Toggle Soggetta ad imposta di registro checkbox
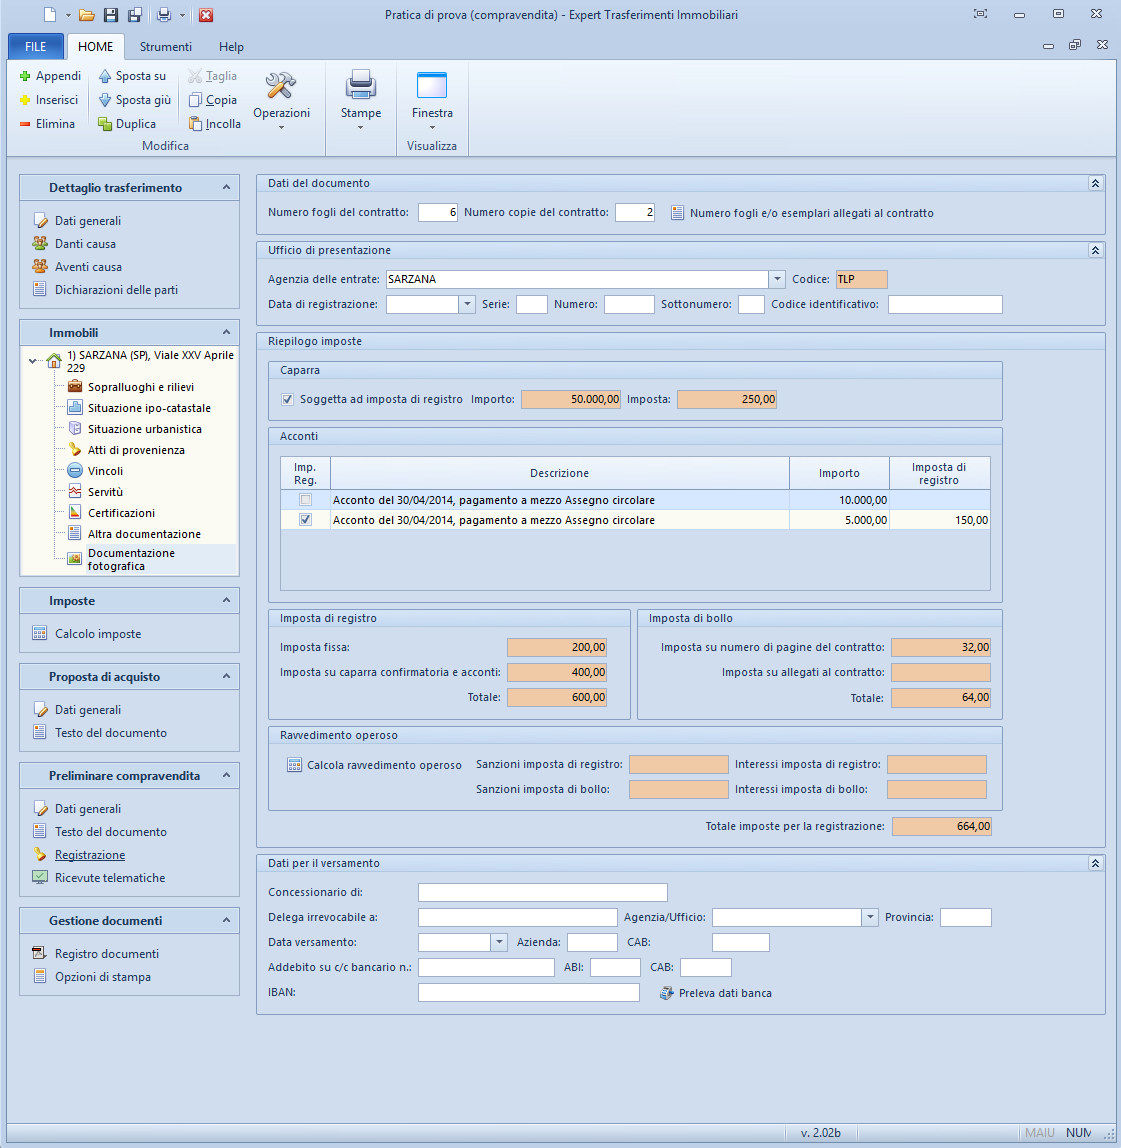 [x=288, y=399]
